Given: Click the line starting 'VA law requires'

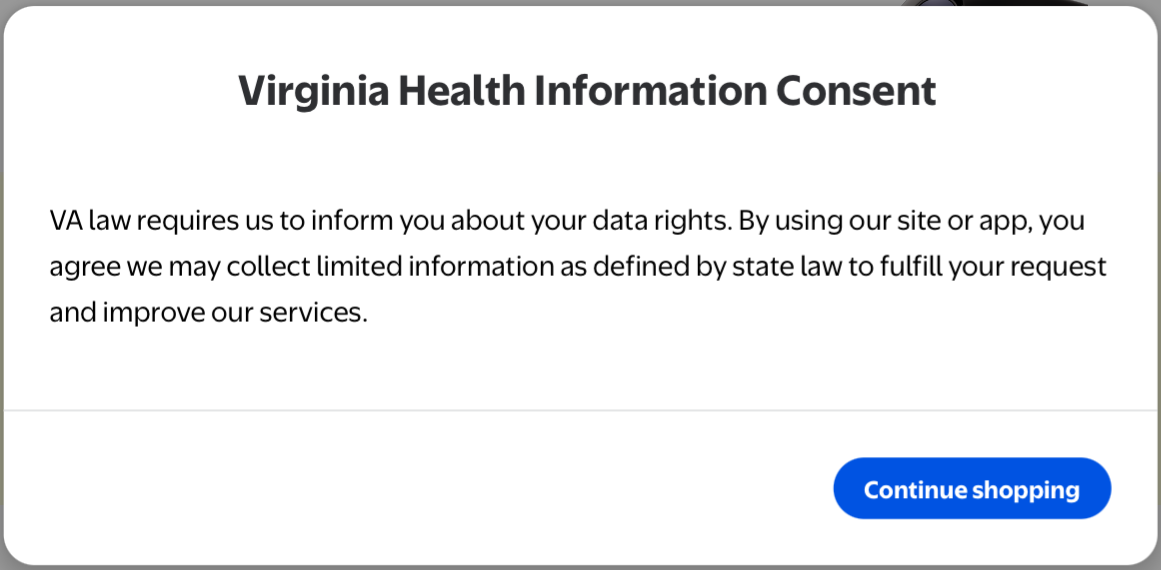Looking at the screenshot, I should click(567, 220).
